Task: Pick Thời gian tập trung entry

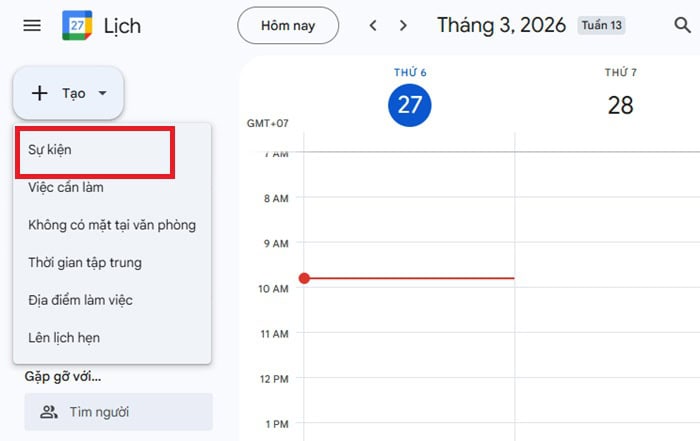Action: point(85,263)
